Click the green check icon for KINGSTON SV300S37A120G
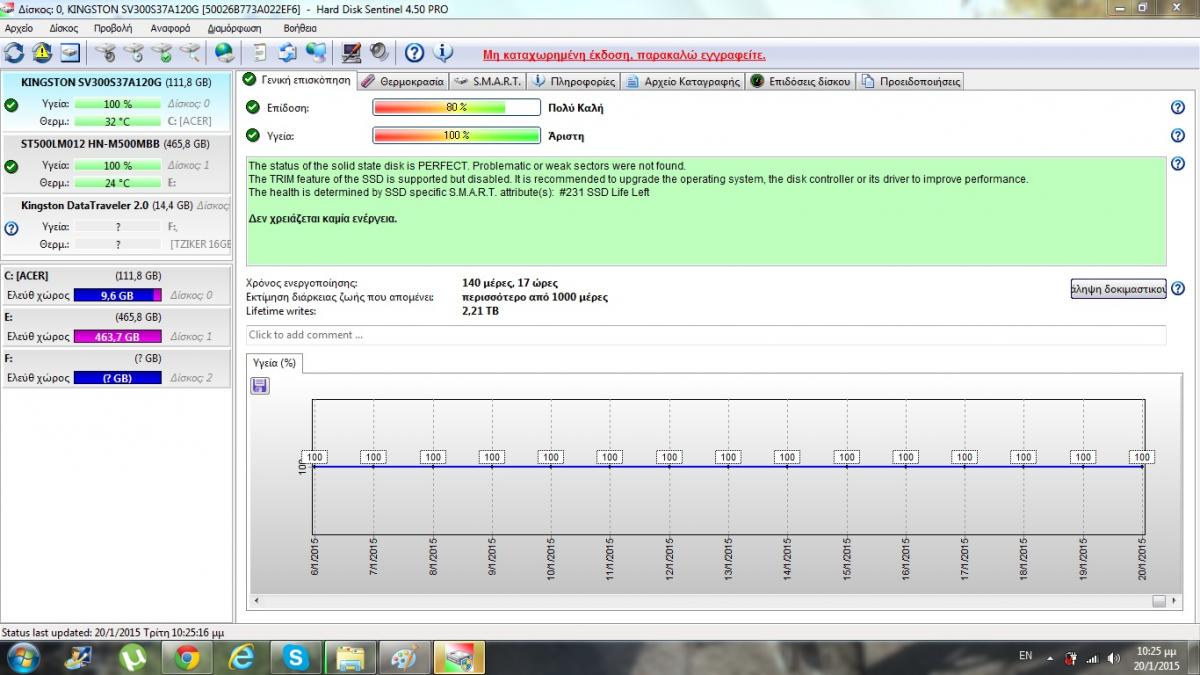Image resolution: width=1200 pixels, height=675 pixels. point(11,105)
